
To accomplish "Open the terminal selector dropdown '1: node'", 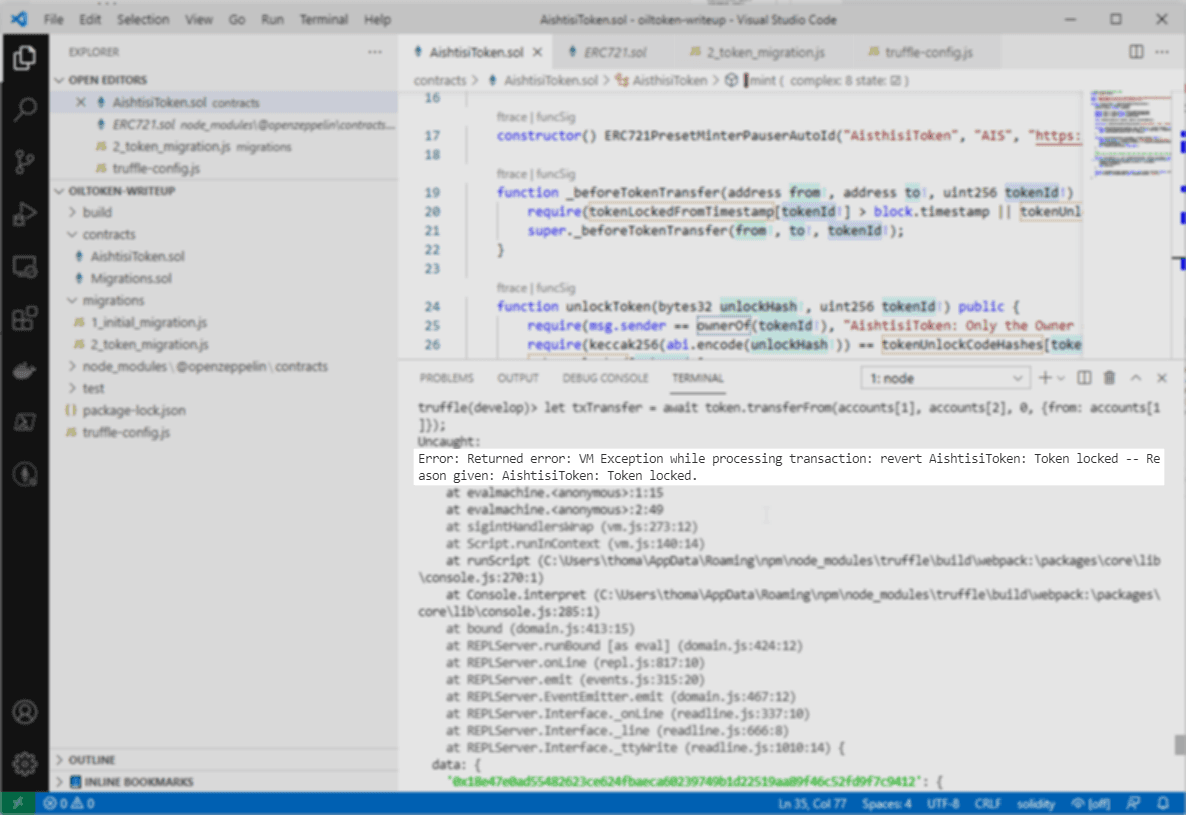I will tap(945, 378).
